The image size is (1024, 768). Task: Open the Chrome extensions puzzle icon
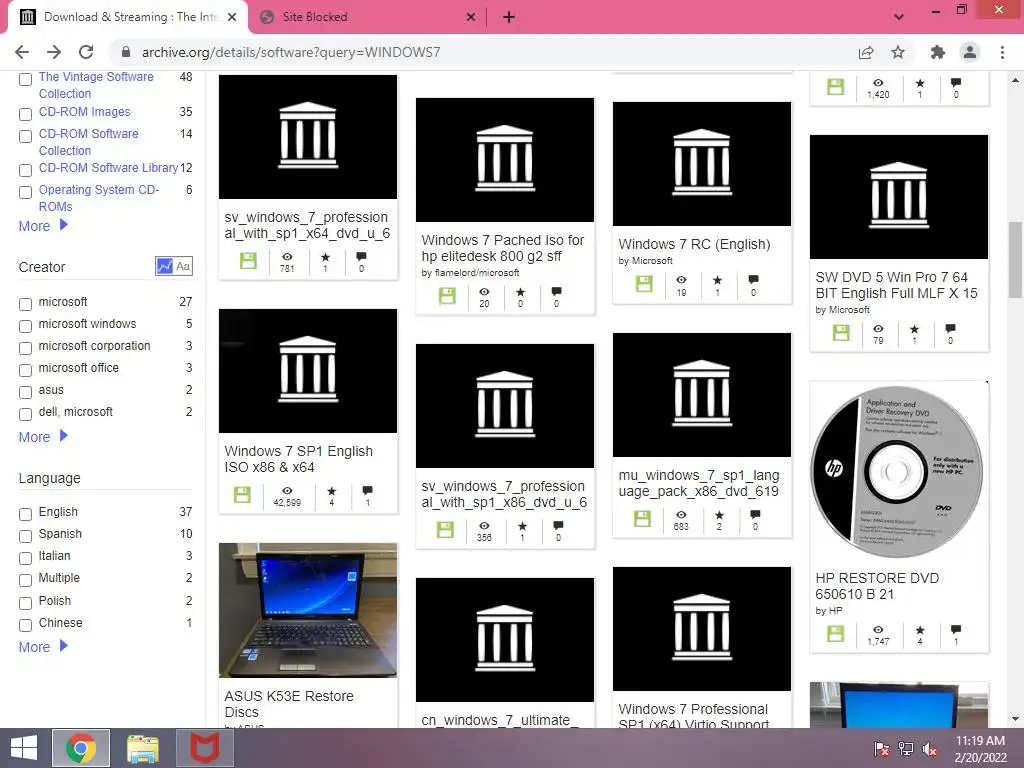(938, 52)
